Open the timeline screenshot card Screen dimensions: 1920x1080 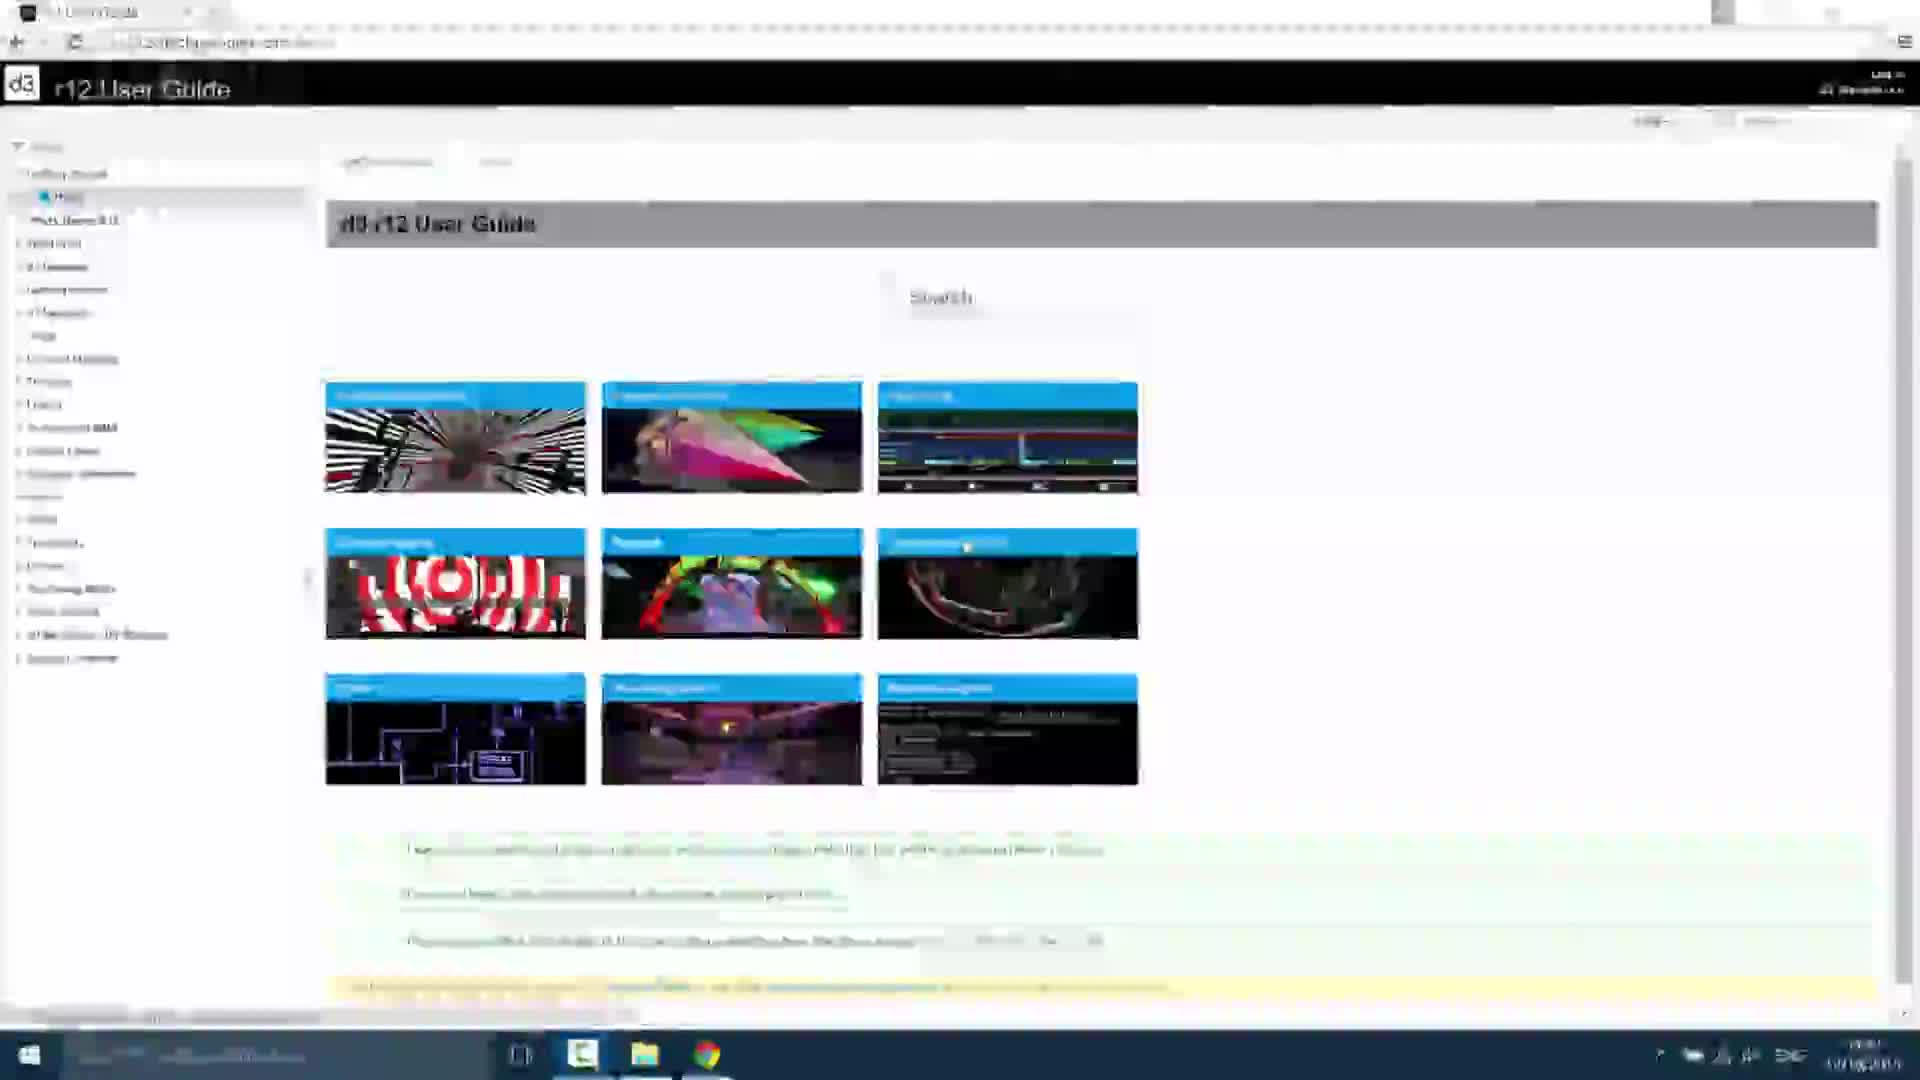pos(1008,438)
